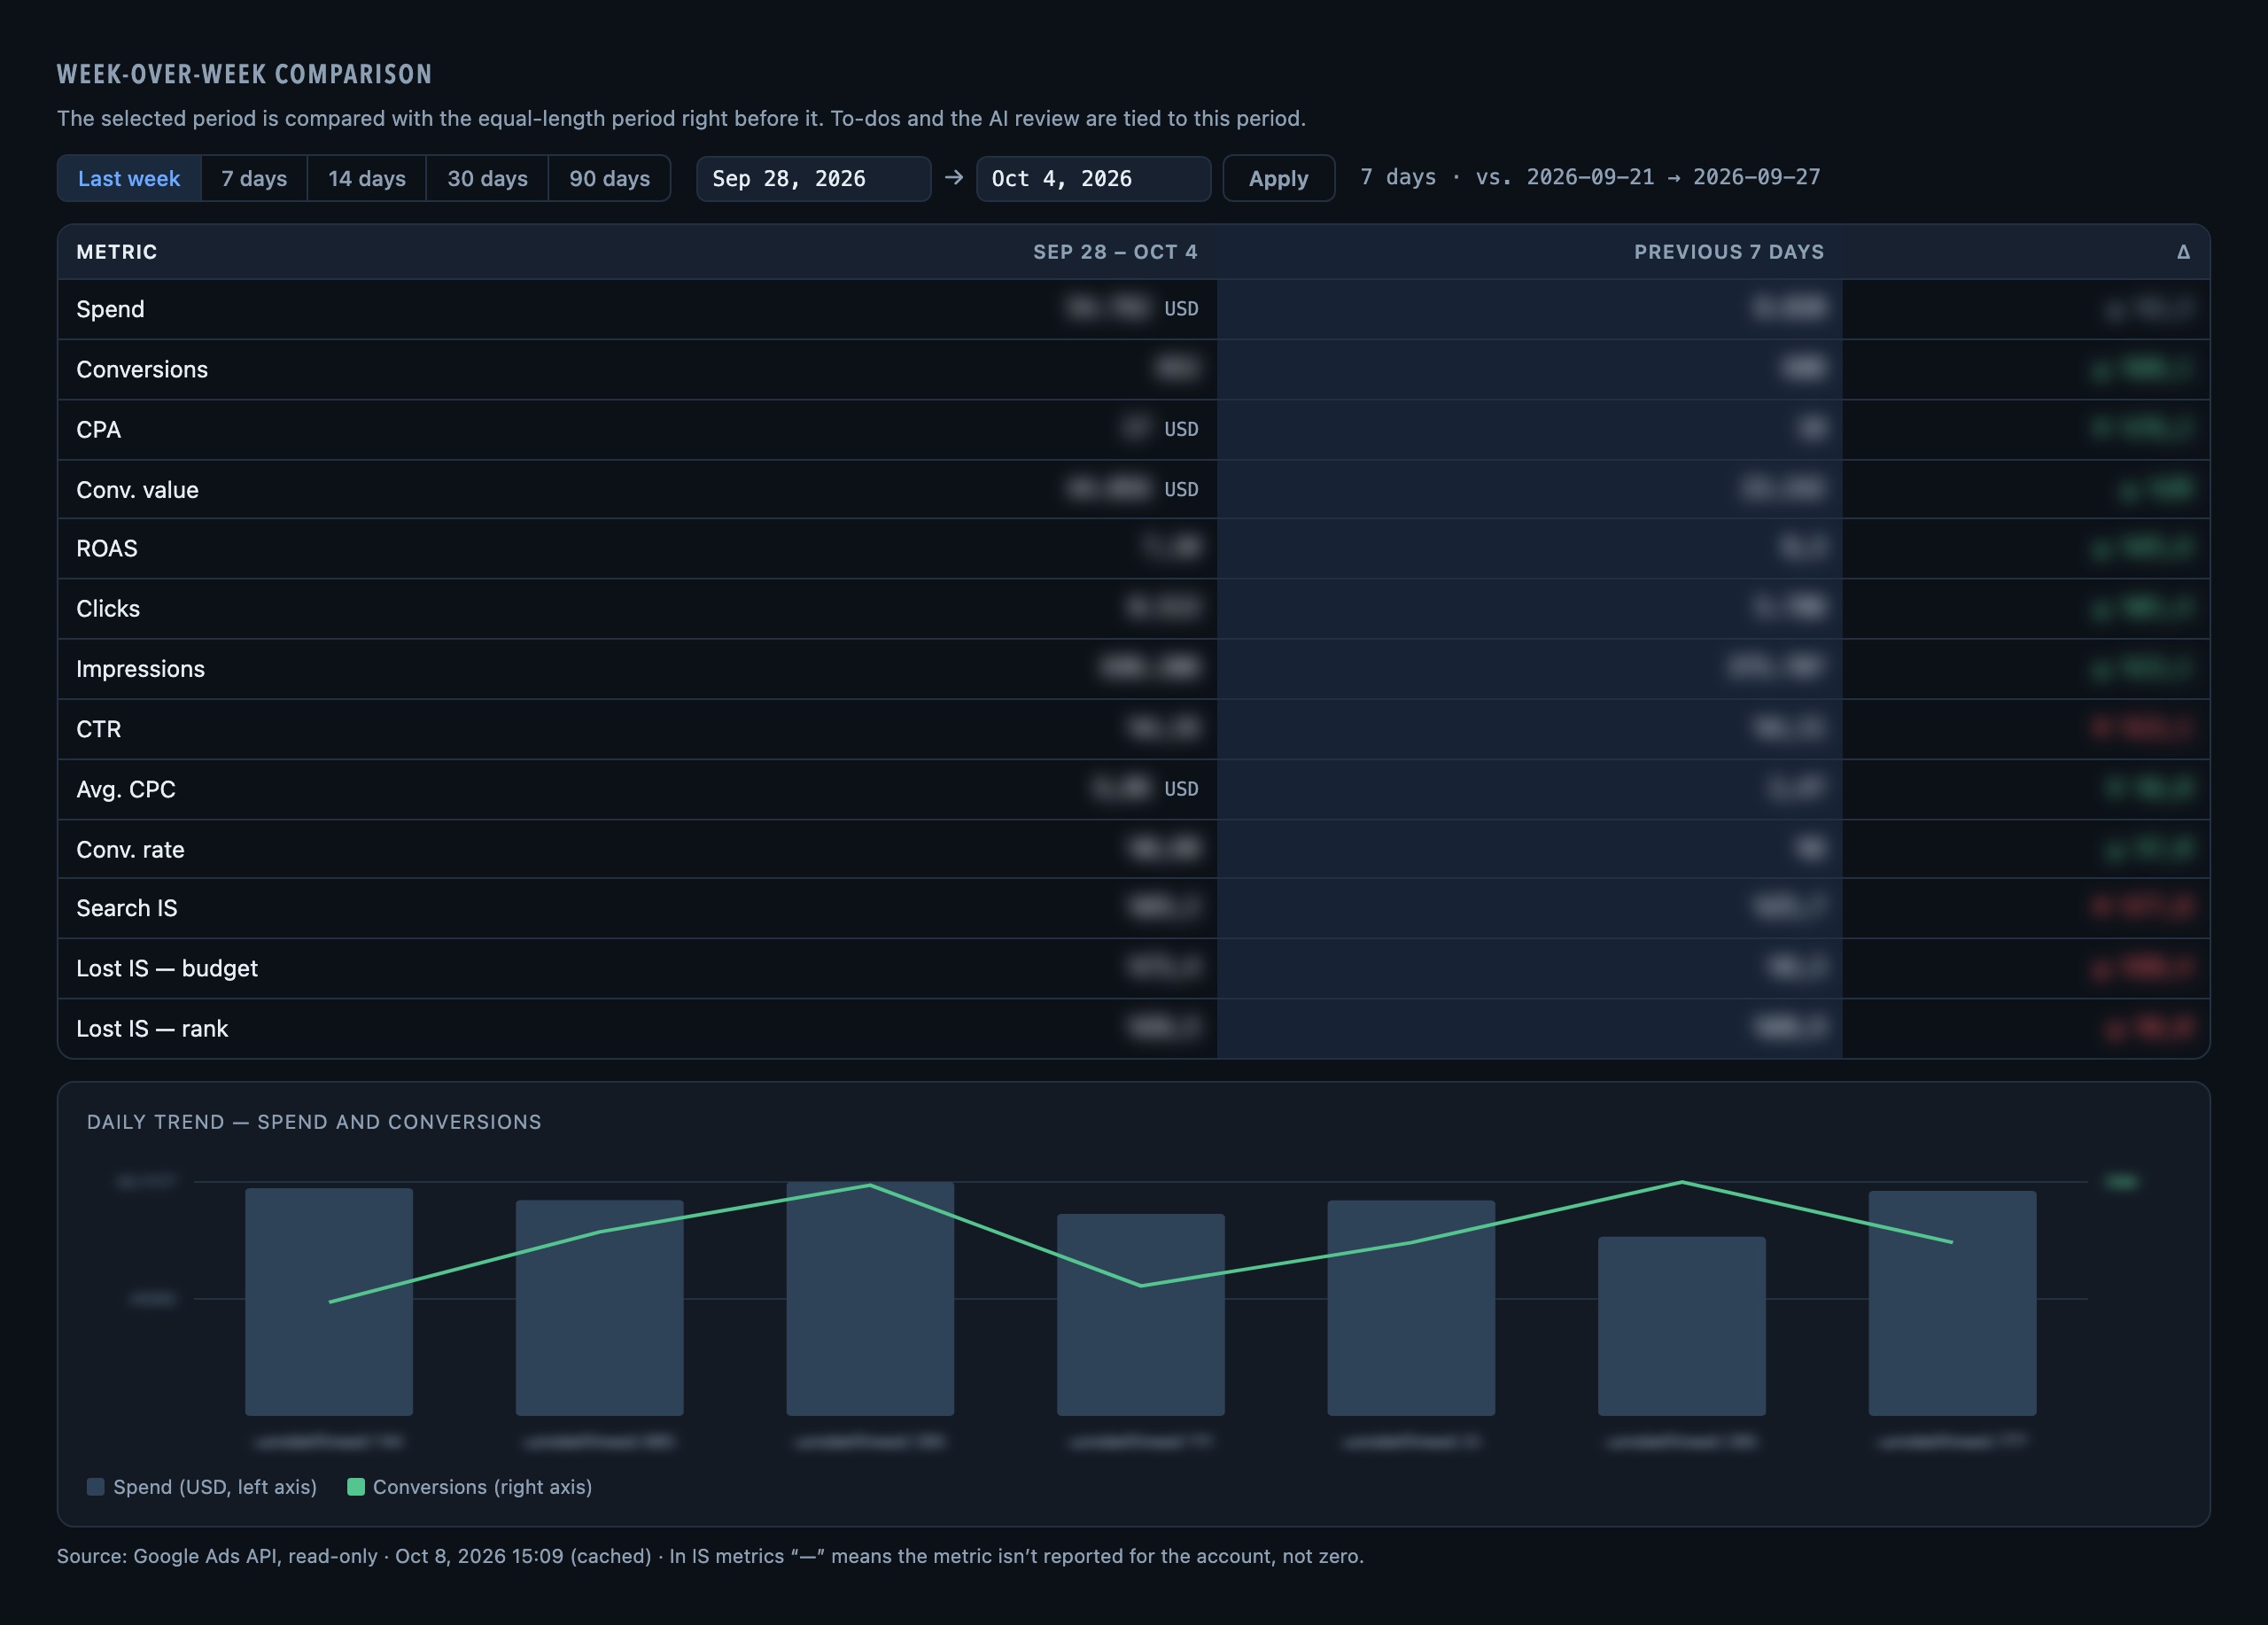Select the Conv. rate row

tap(1134, 849)
